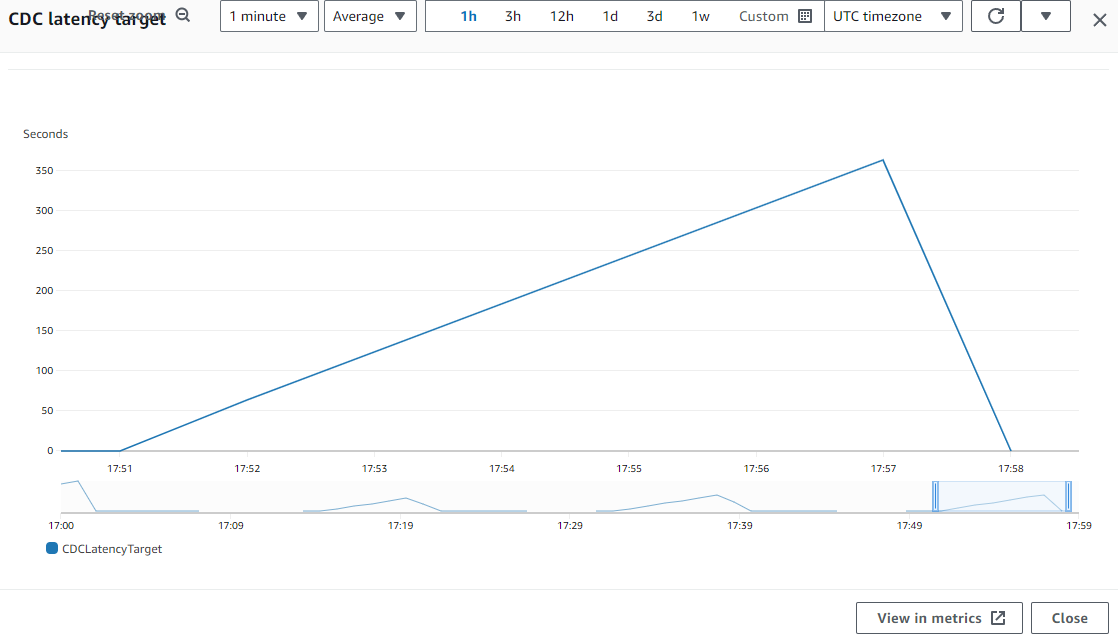Click the Reset zoom magnifier icon
1118x640 pixels.
[183, 15]
